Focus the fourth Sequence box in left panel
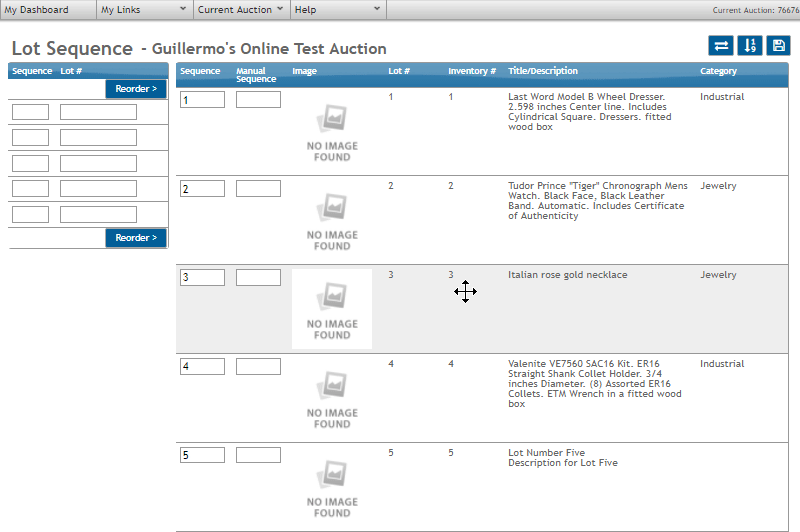Image resolution: width=800 pixels, height=532 pixels. point(31,189)
